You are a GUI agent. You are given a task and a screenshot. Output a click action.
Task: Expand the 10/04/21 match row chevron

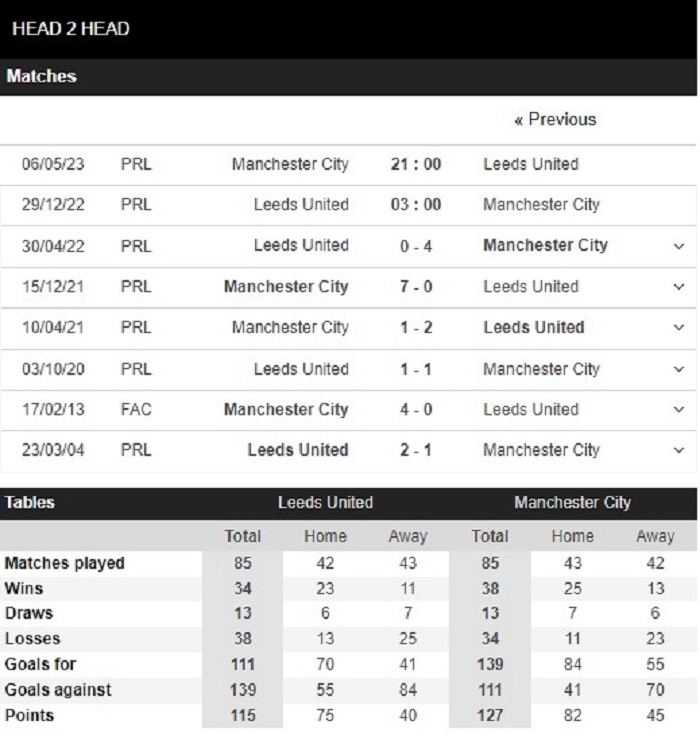tap(680, 328)
